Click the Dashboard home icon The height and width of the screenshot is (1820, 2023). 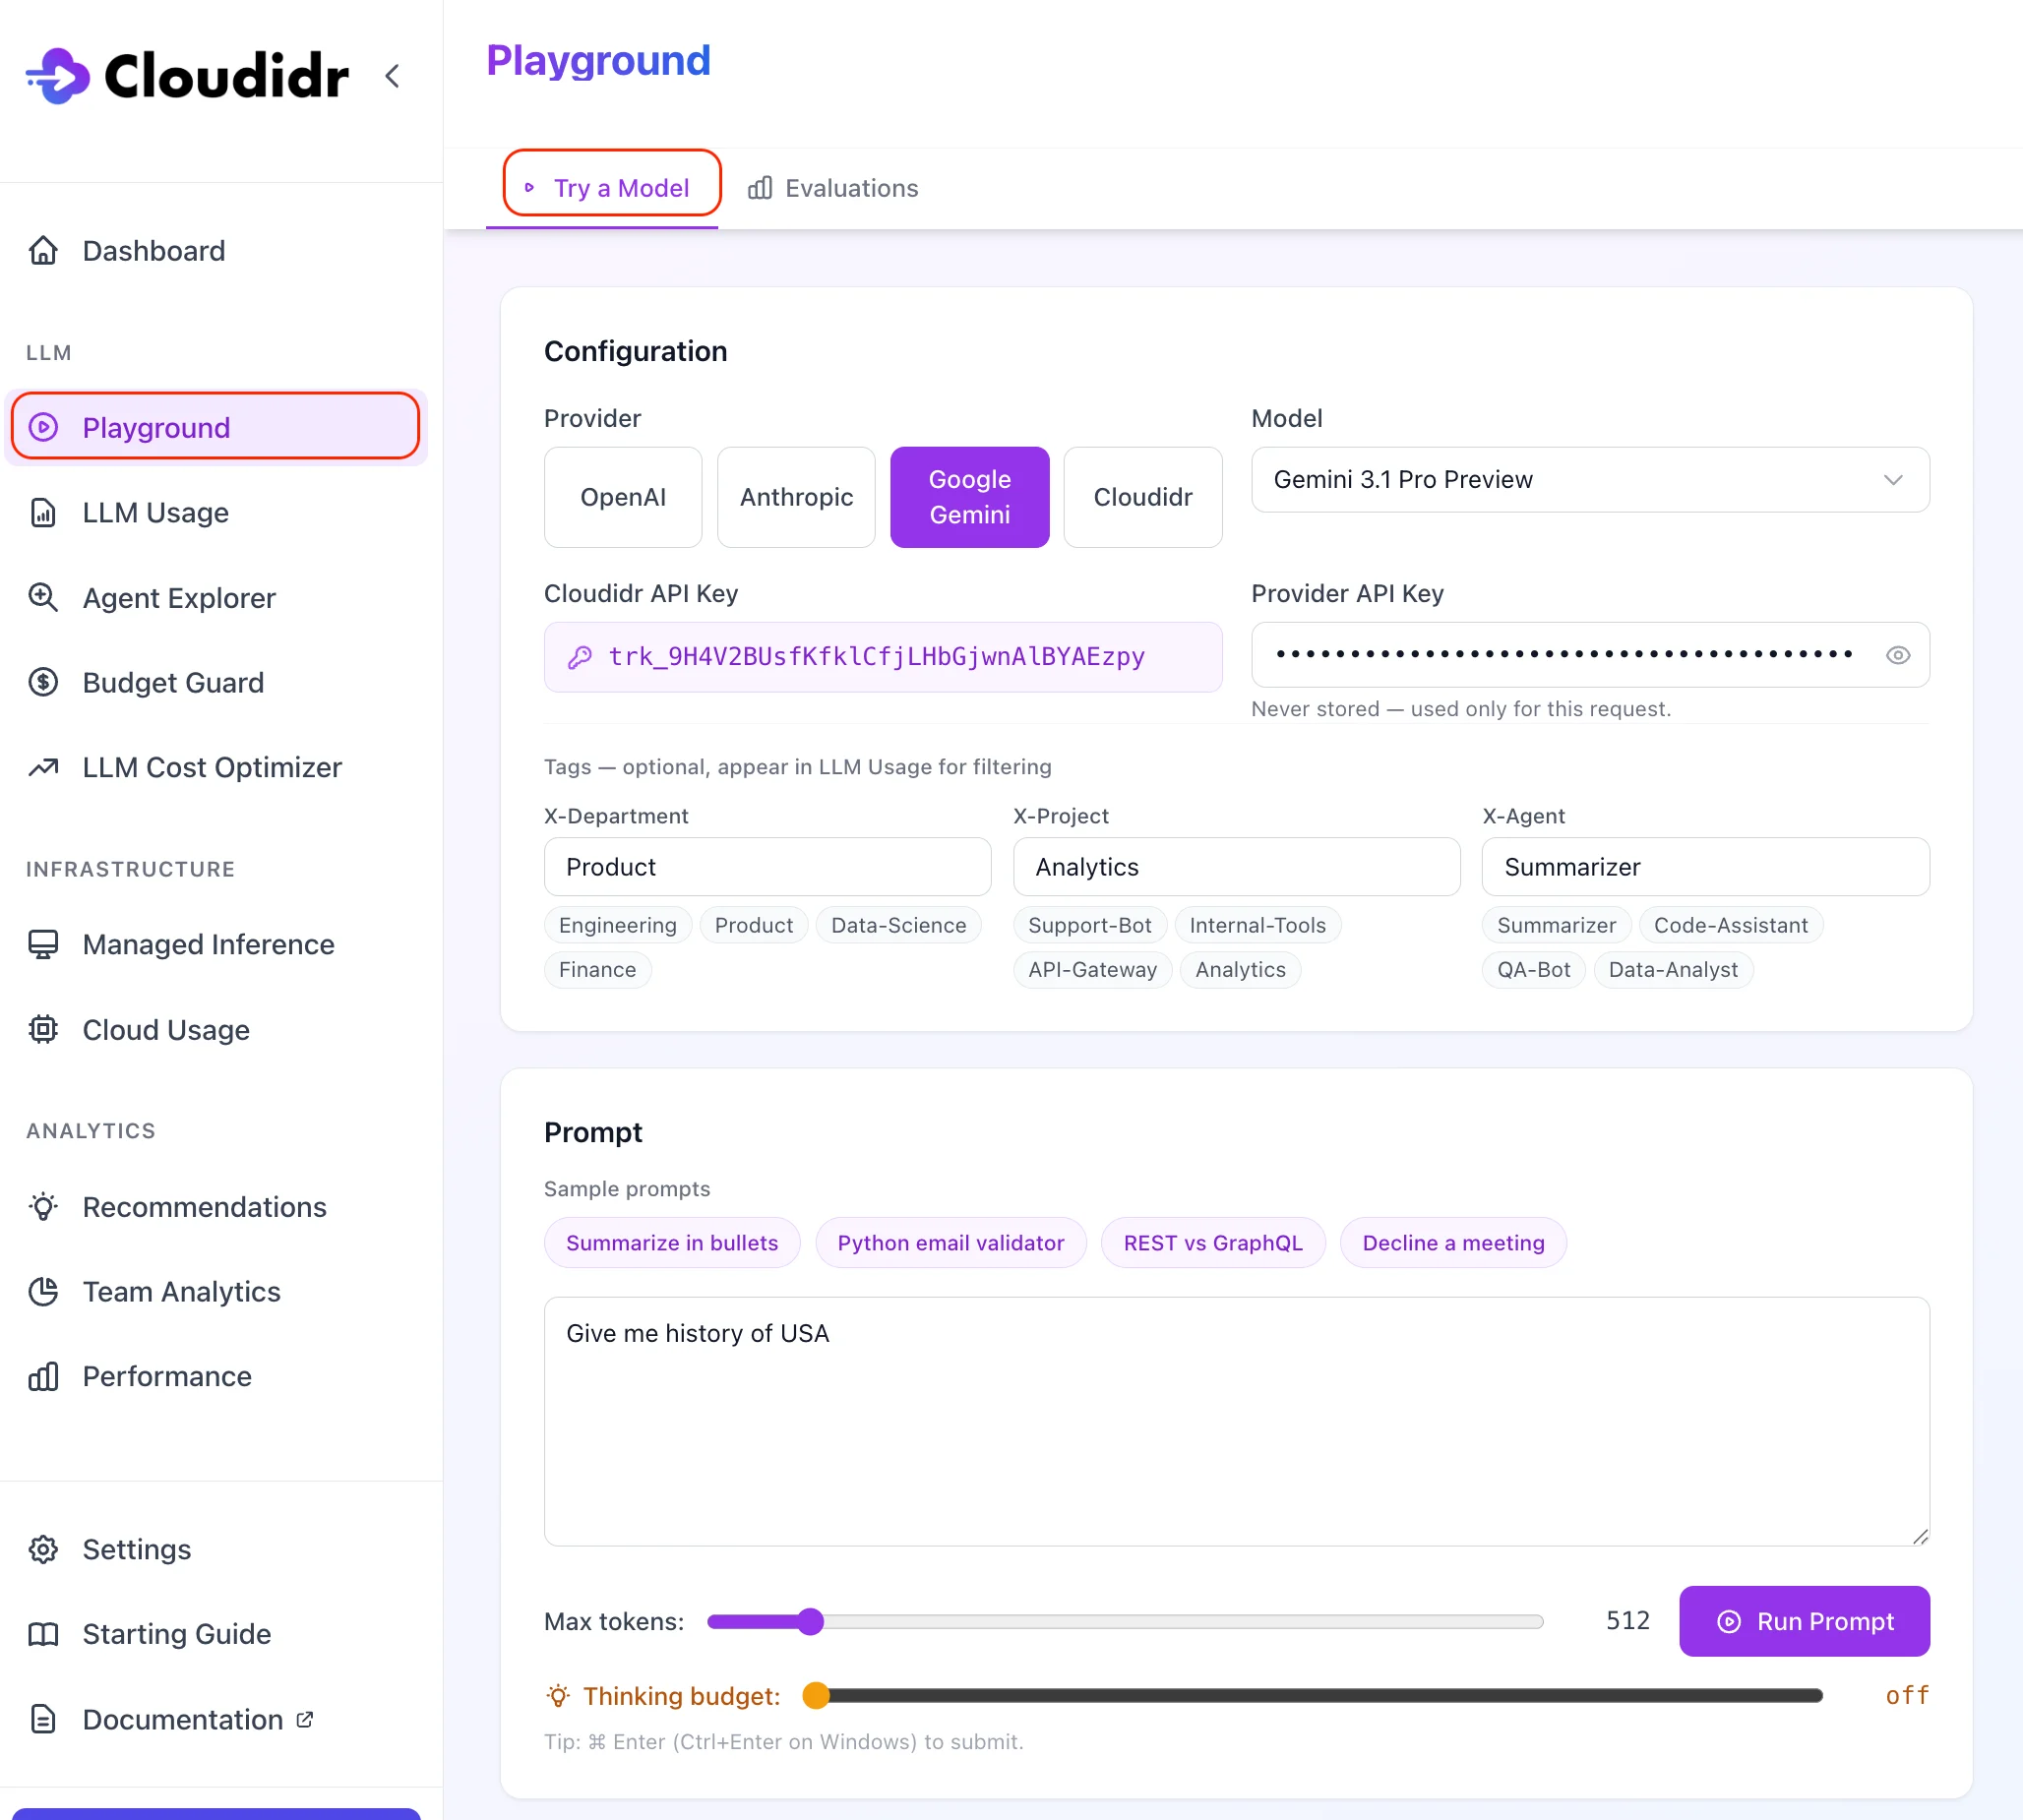43,250
